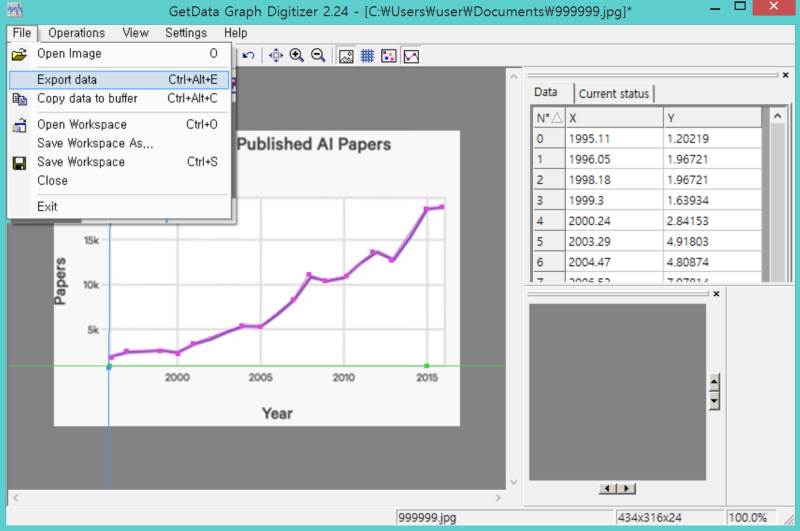This screenshot has height=531, width=800.
Task: Click the data table scroll-up arrow
Action: (x=778, y=116)
